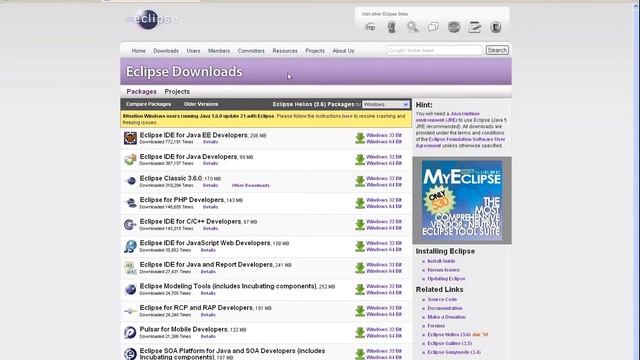Open the Windows platform dropdown
Viewport: 640px width, 360px height.
point(385,104)
